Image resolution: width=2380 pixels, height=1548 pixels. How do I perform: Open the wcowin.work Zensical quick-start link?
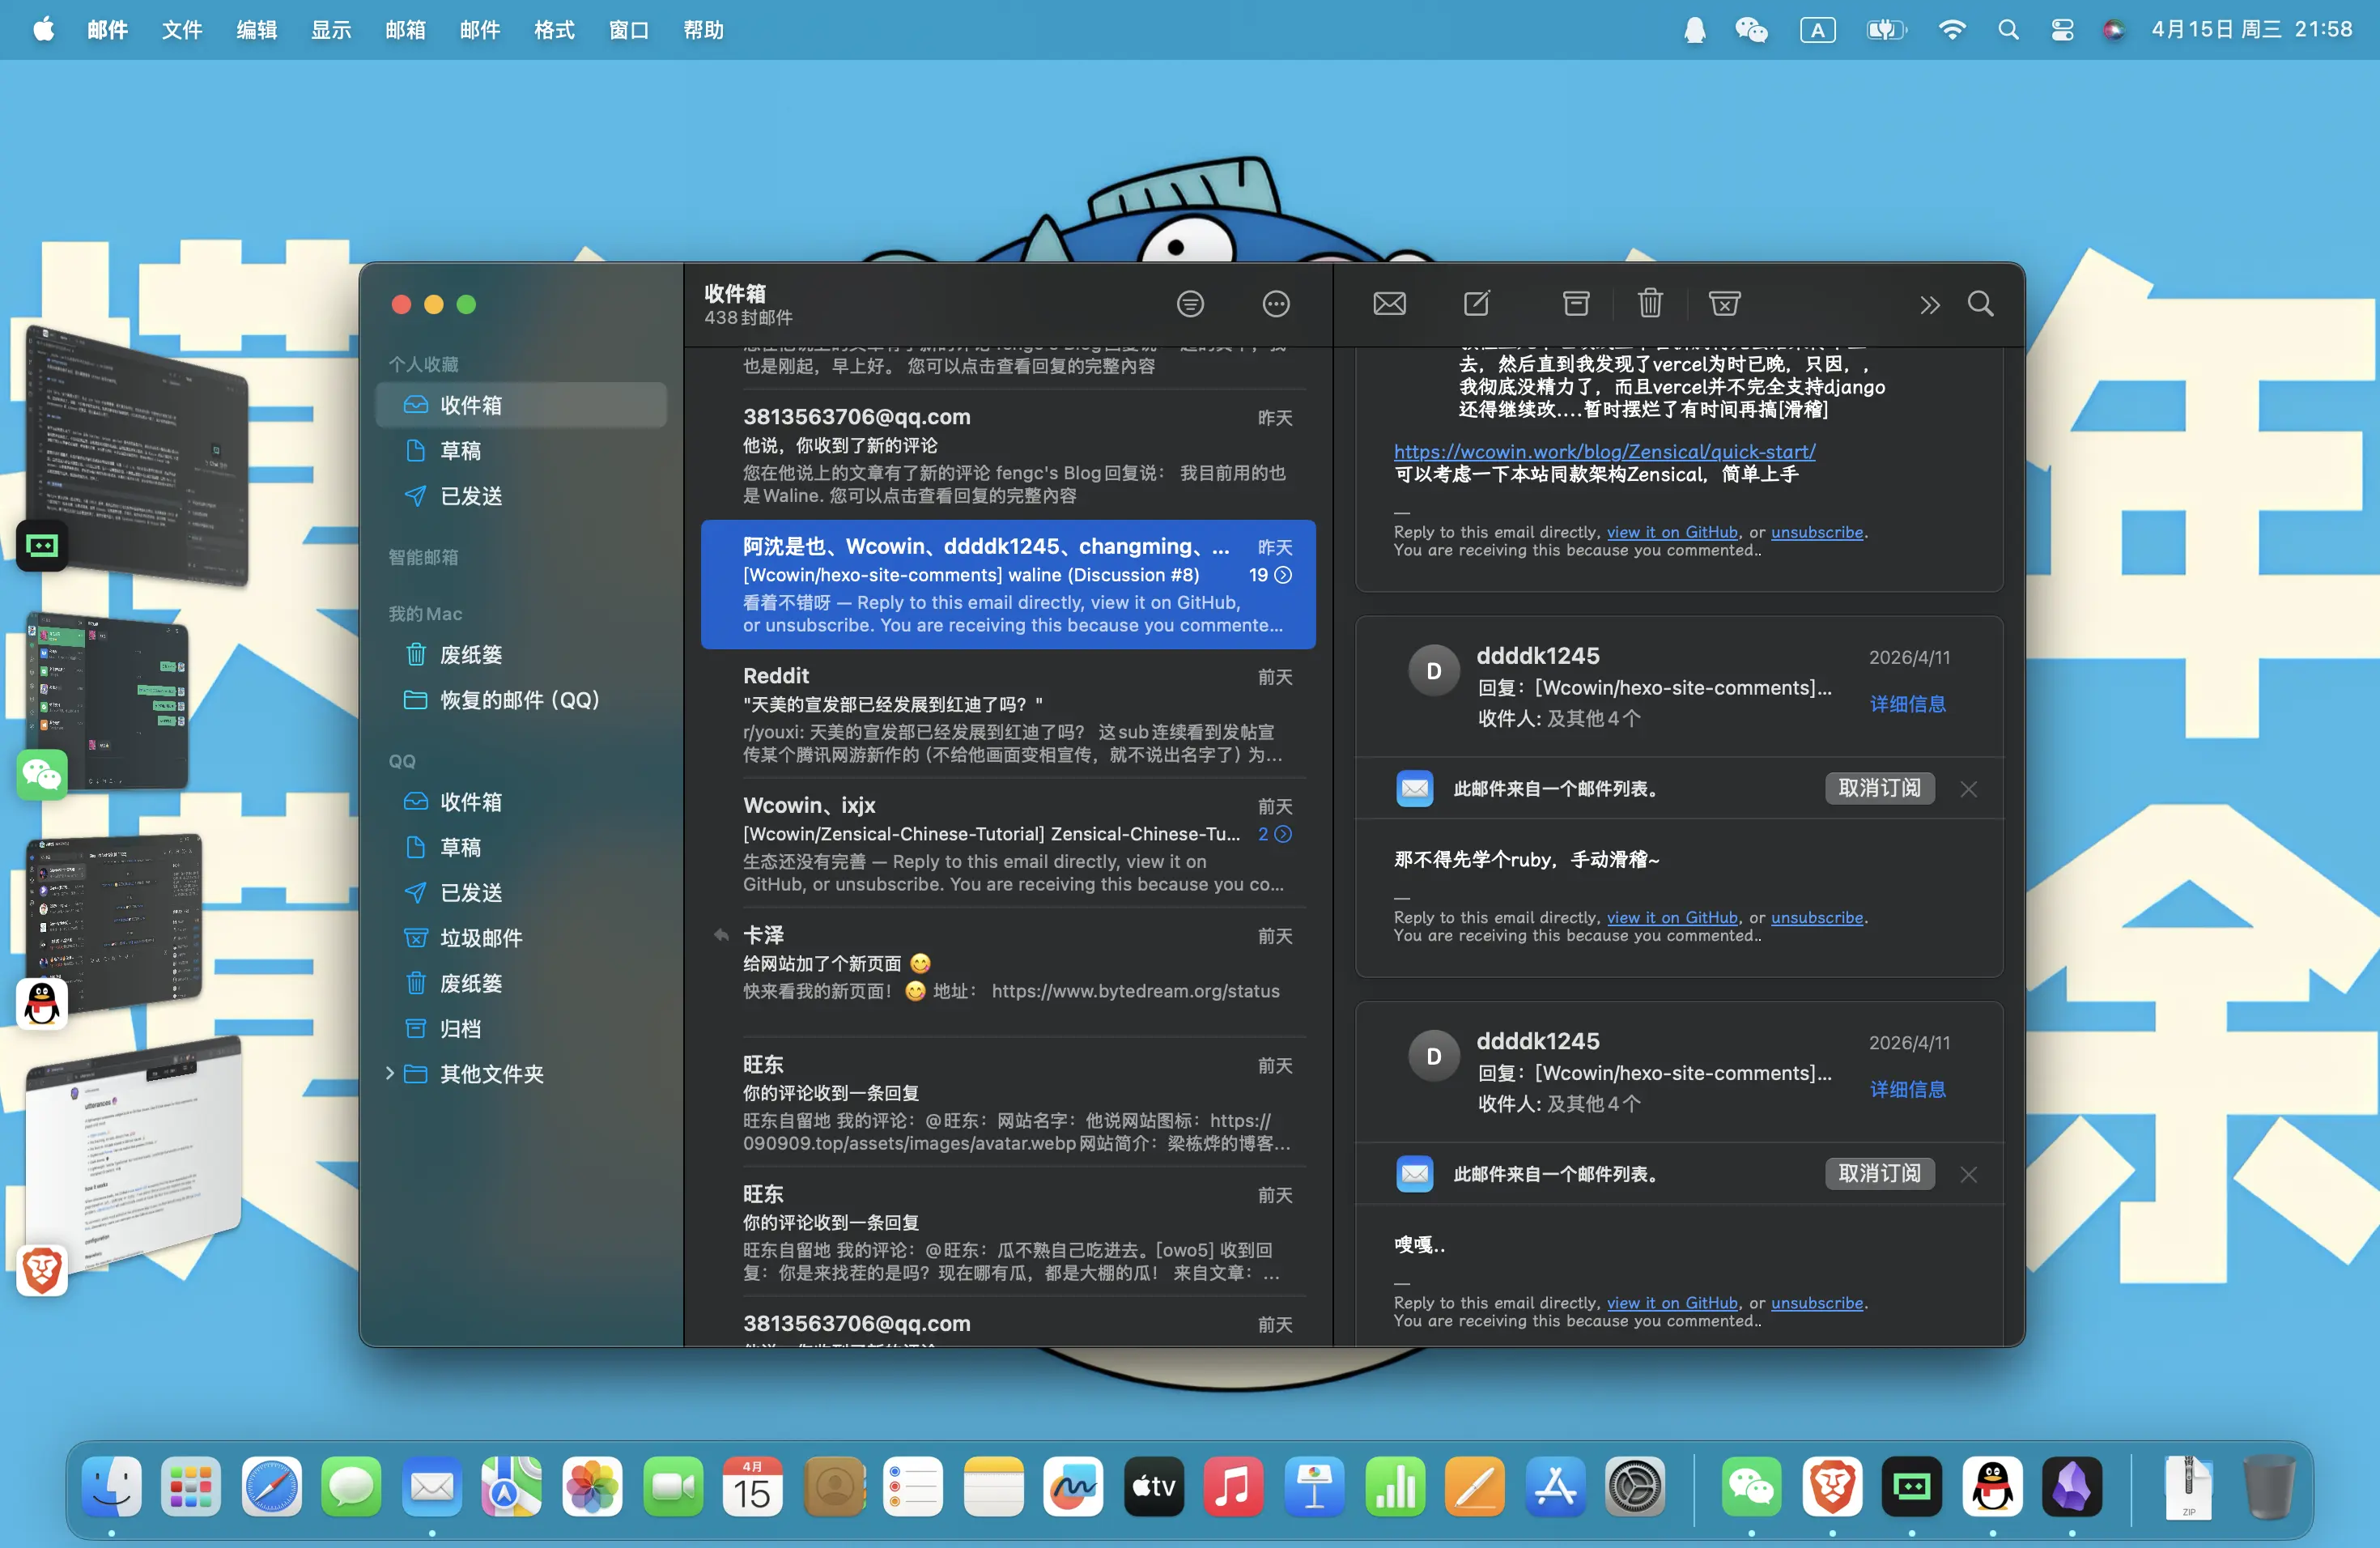click(1604, 452)
